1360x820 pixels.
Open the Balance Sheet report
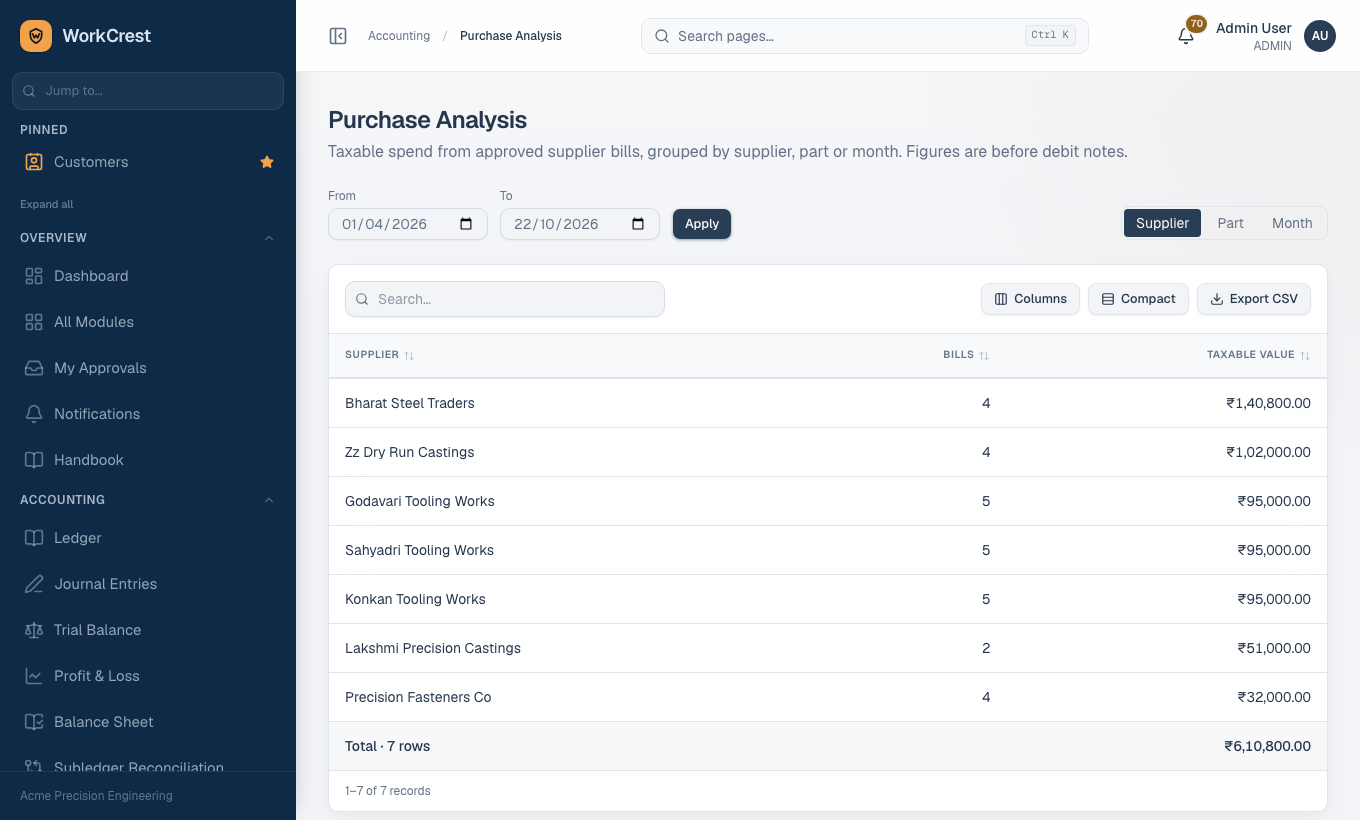tap(148, 722)
